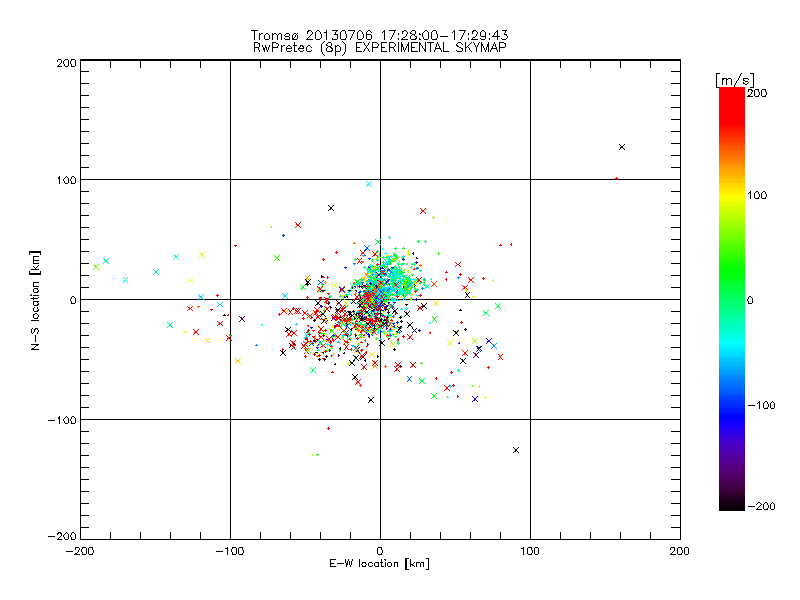
Task: Click the 'N-S location [km]' axis label
Action: [x=35, y=300]
